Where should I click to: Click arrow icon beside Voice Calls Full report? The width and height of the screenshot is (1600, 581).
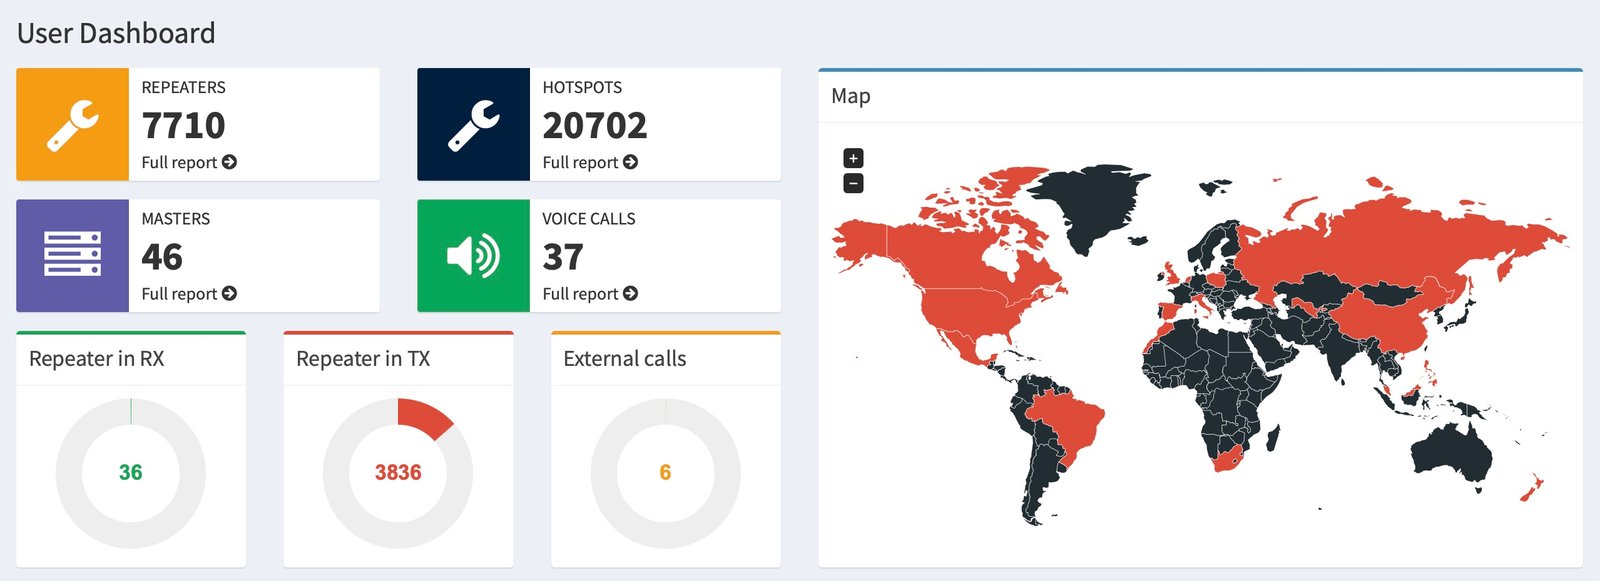[630, 293]
